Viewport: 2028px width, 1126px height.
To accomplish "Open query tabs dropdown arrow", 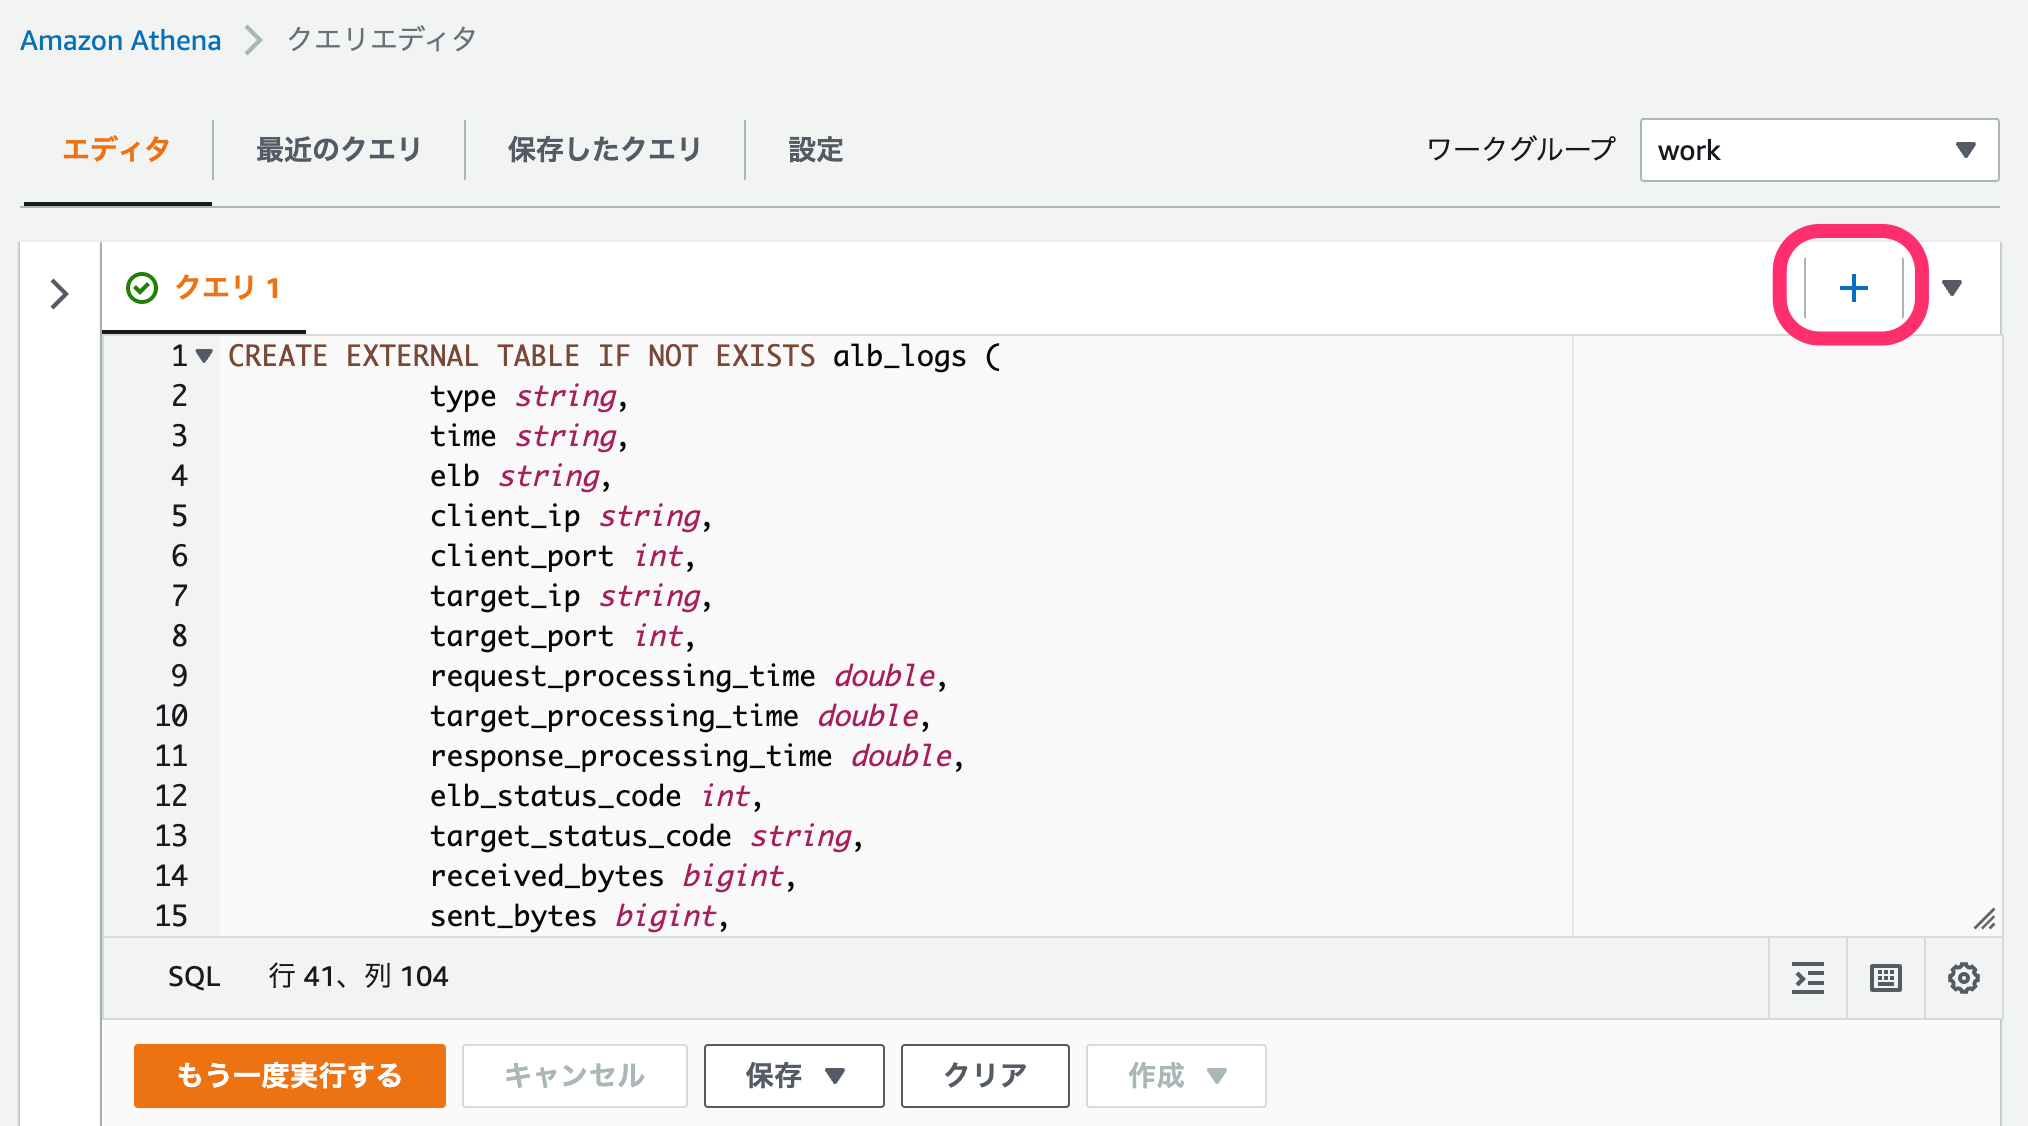I will tap(1951, 288).
